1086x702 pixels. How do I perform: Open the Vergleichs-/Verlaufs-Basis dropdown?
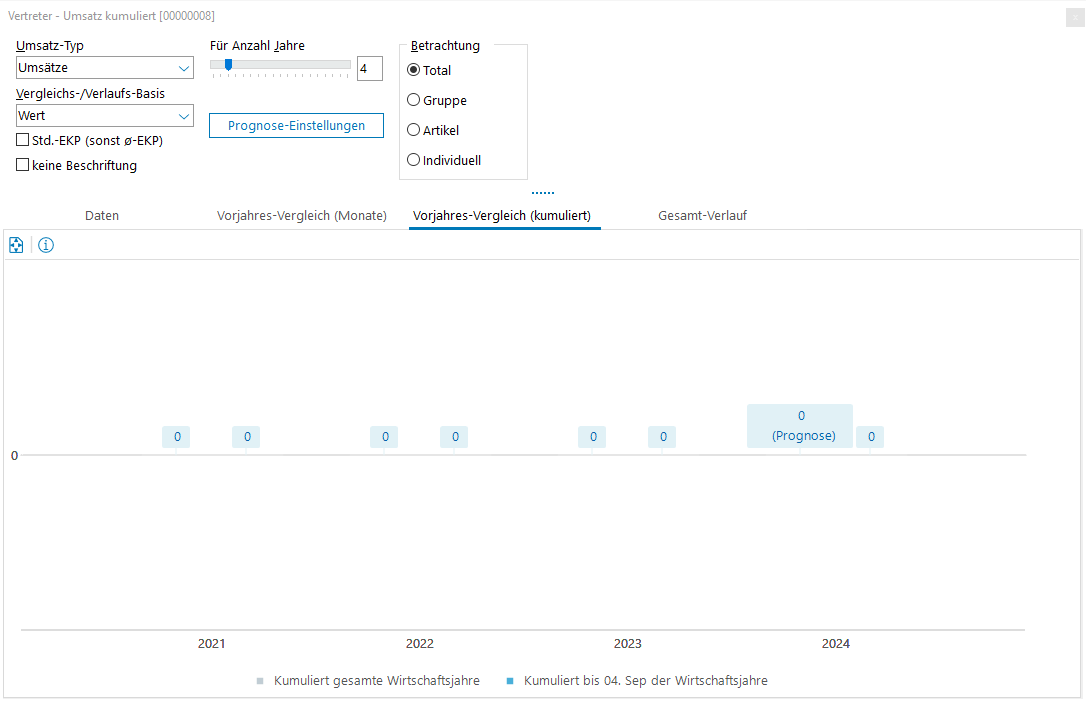[x=184, y=116]
